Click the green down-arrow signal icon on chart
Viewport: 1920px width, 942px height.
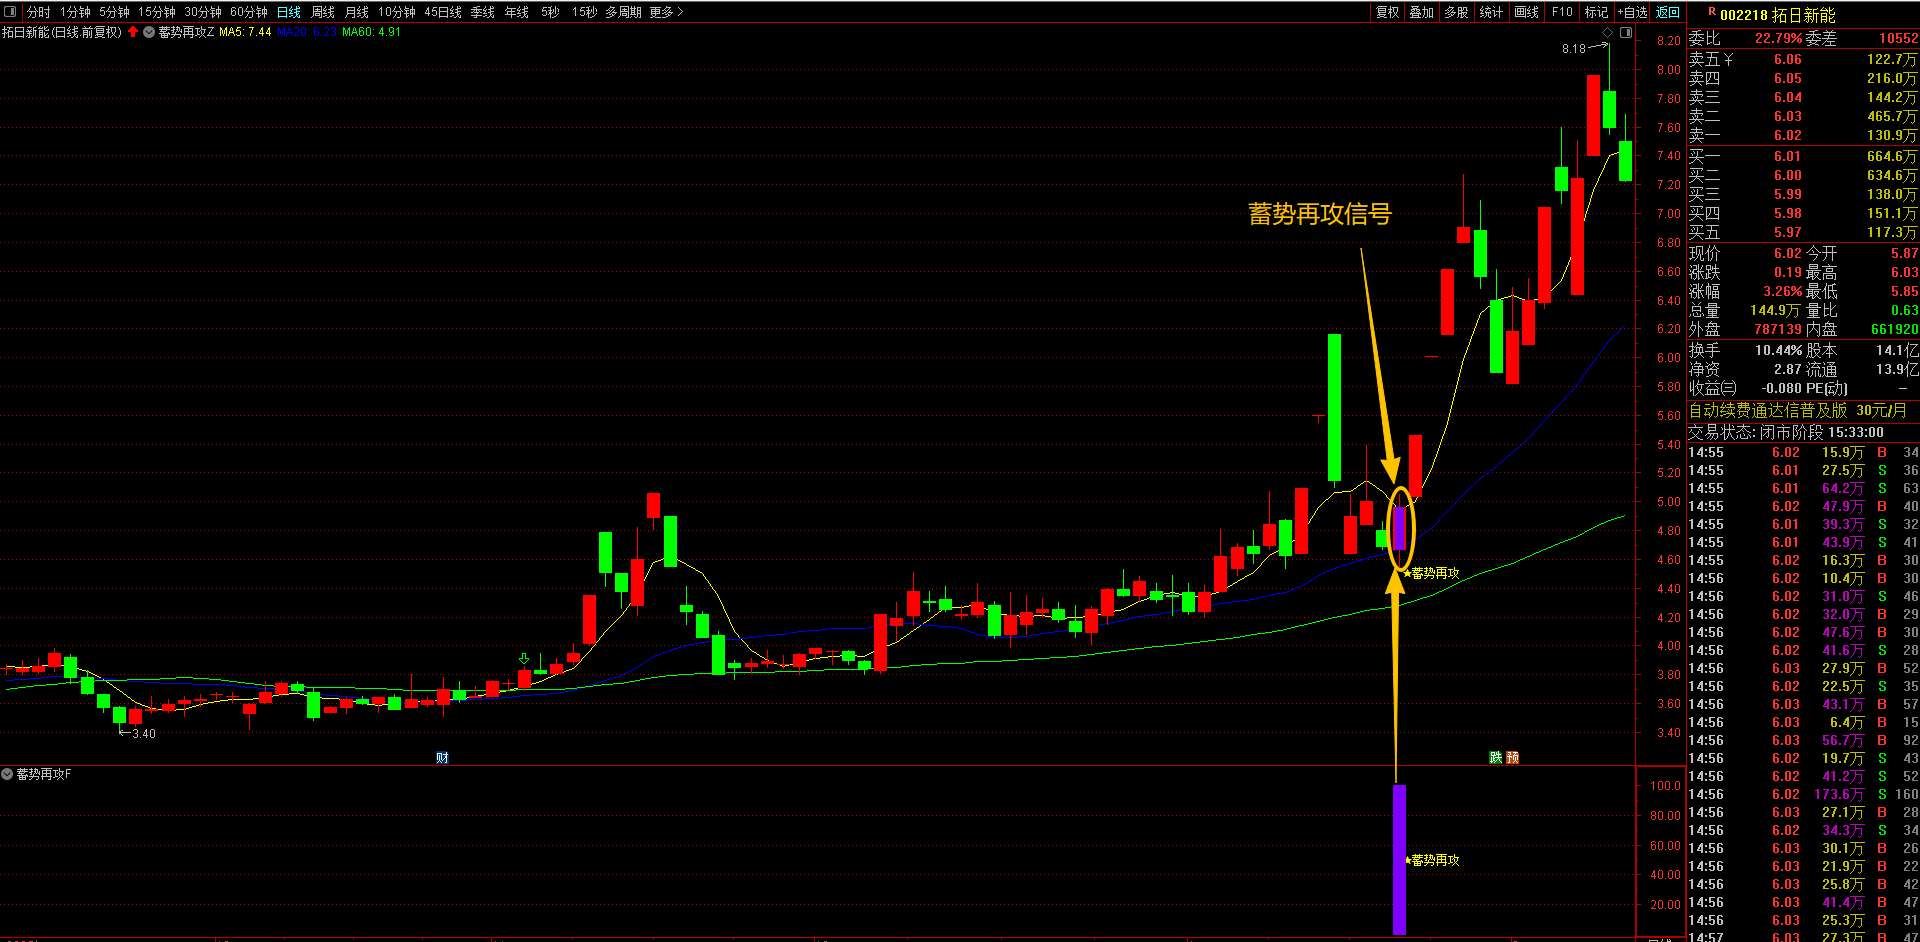[523, 658]
